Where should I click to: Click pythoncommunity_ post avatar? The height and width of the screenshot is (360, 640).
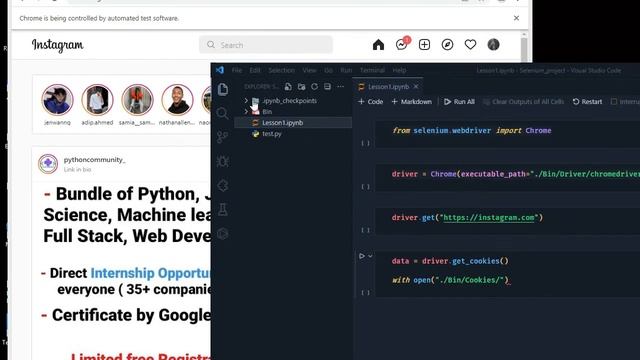click(48, 164)
